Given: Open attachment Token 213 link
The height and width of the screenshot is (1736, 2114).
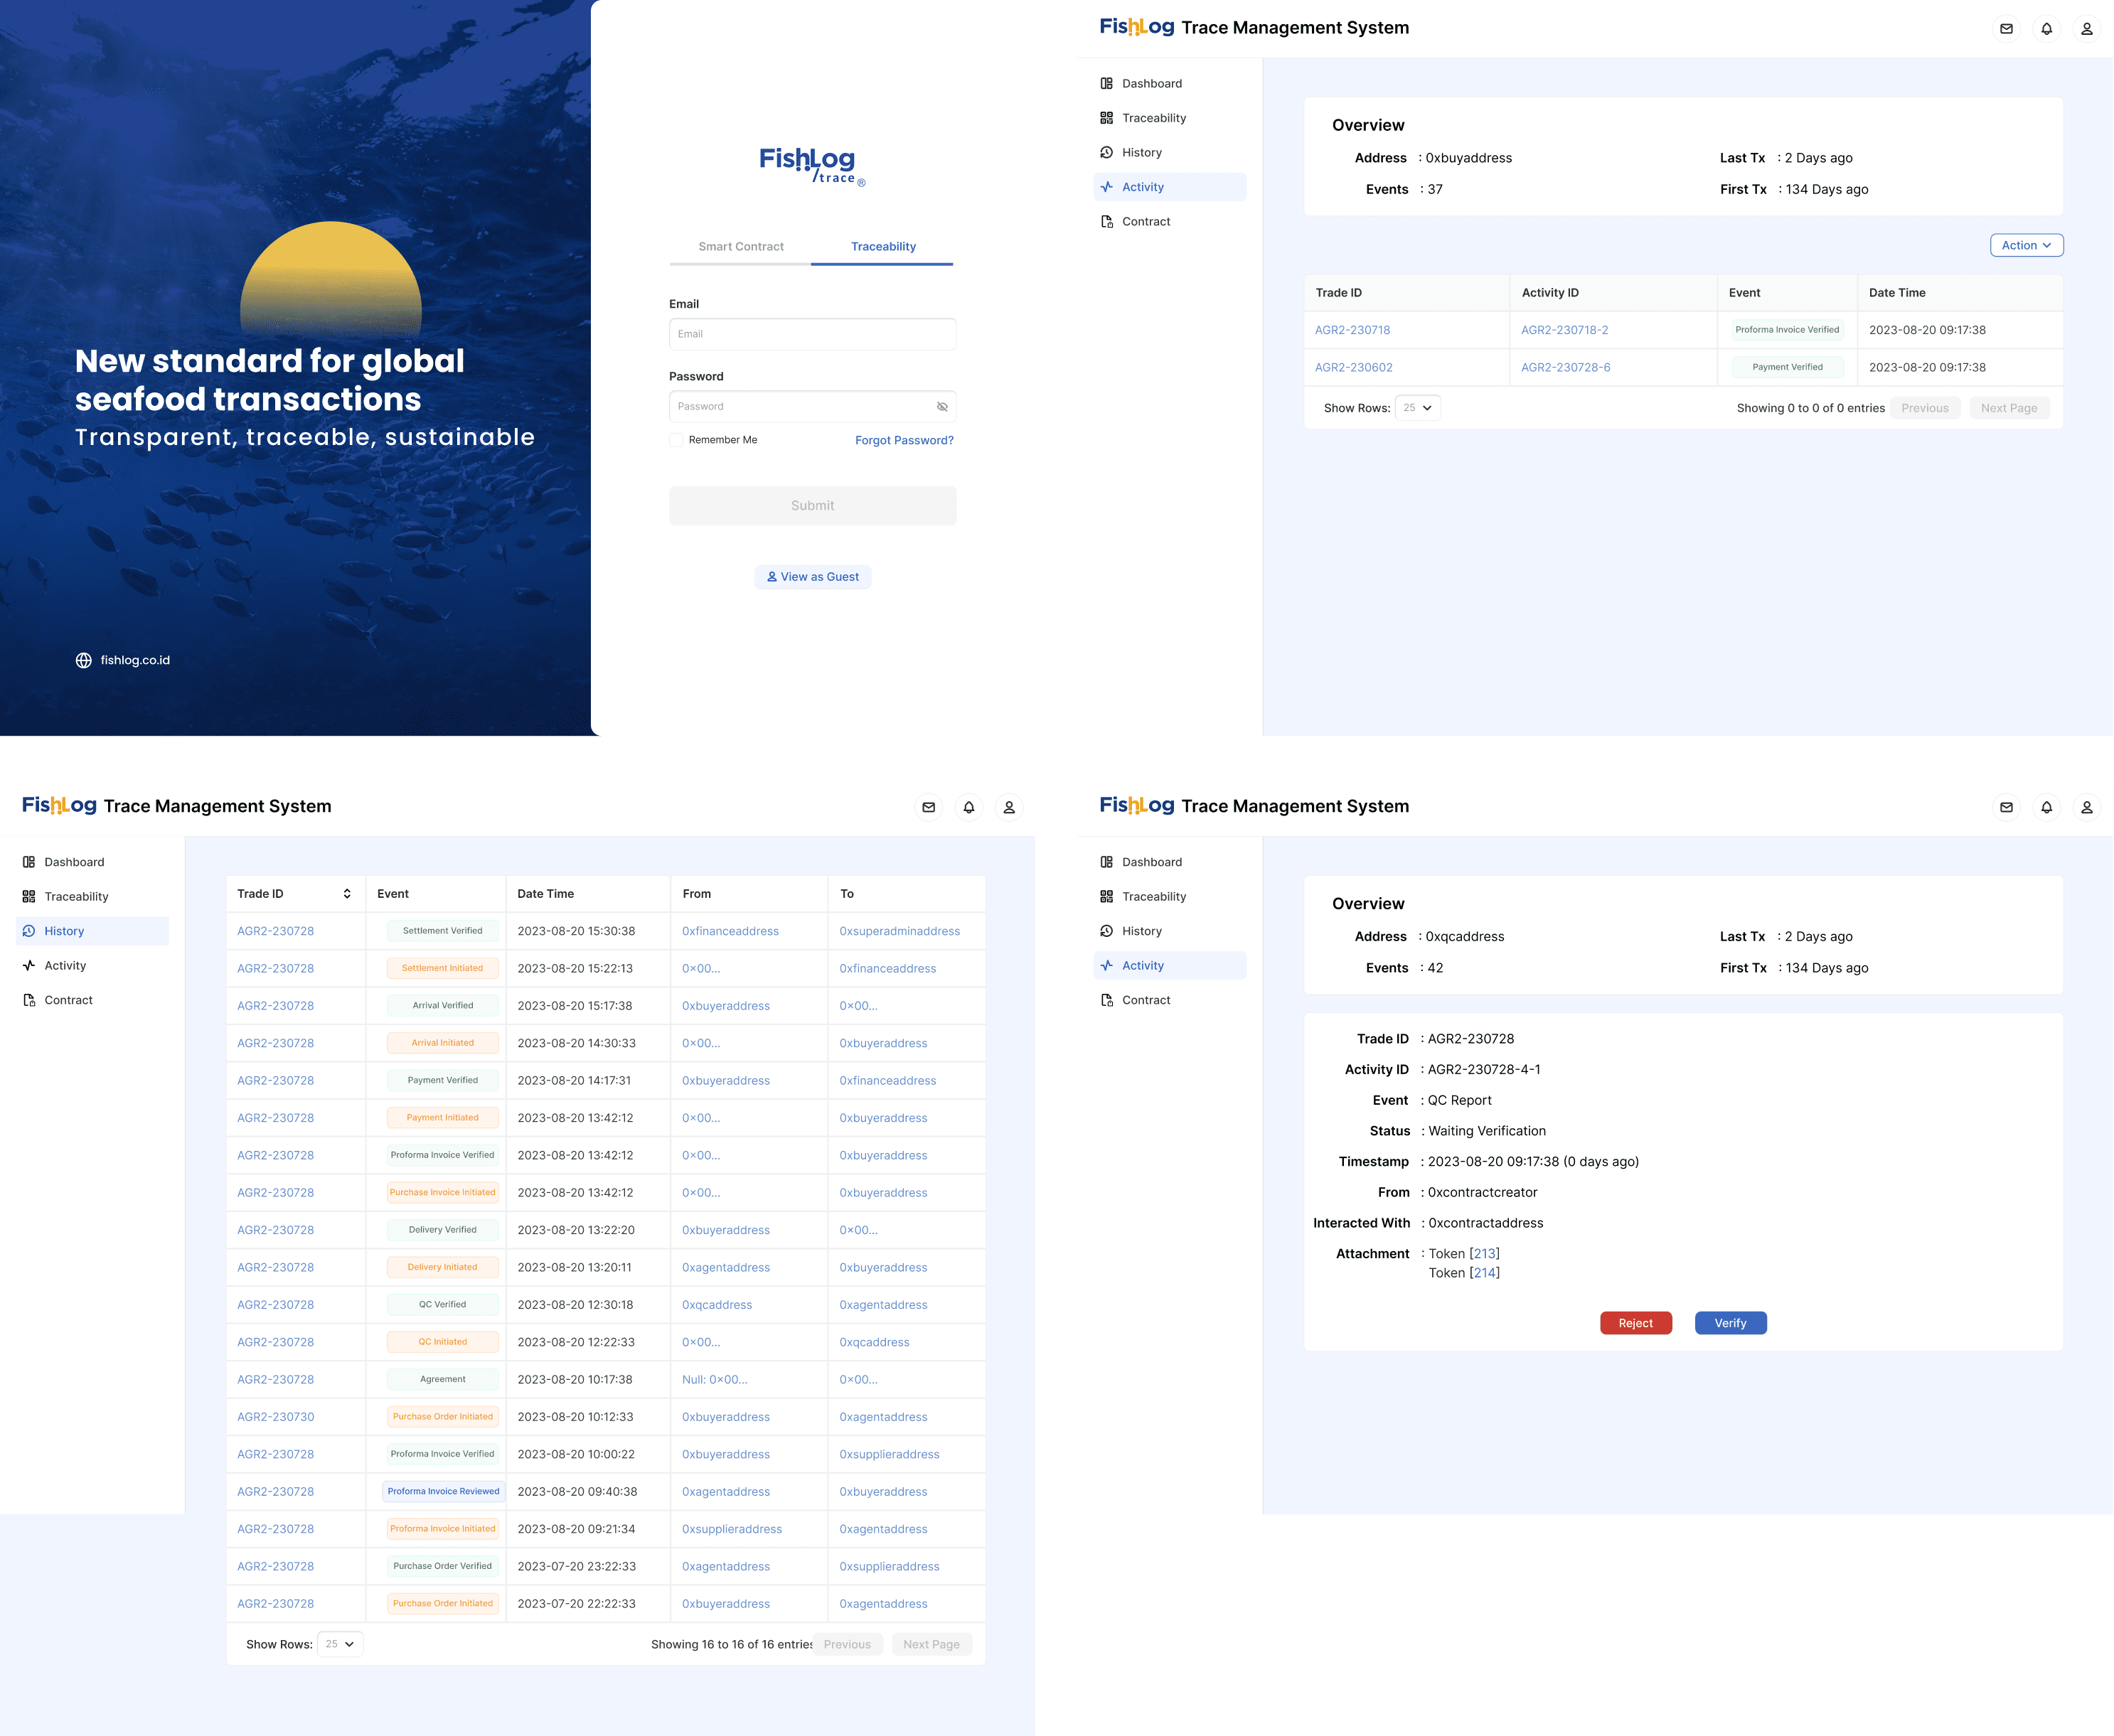Looking at the screenshot, I should pyautogui.click(x=1484, y=1254).
